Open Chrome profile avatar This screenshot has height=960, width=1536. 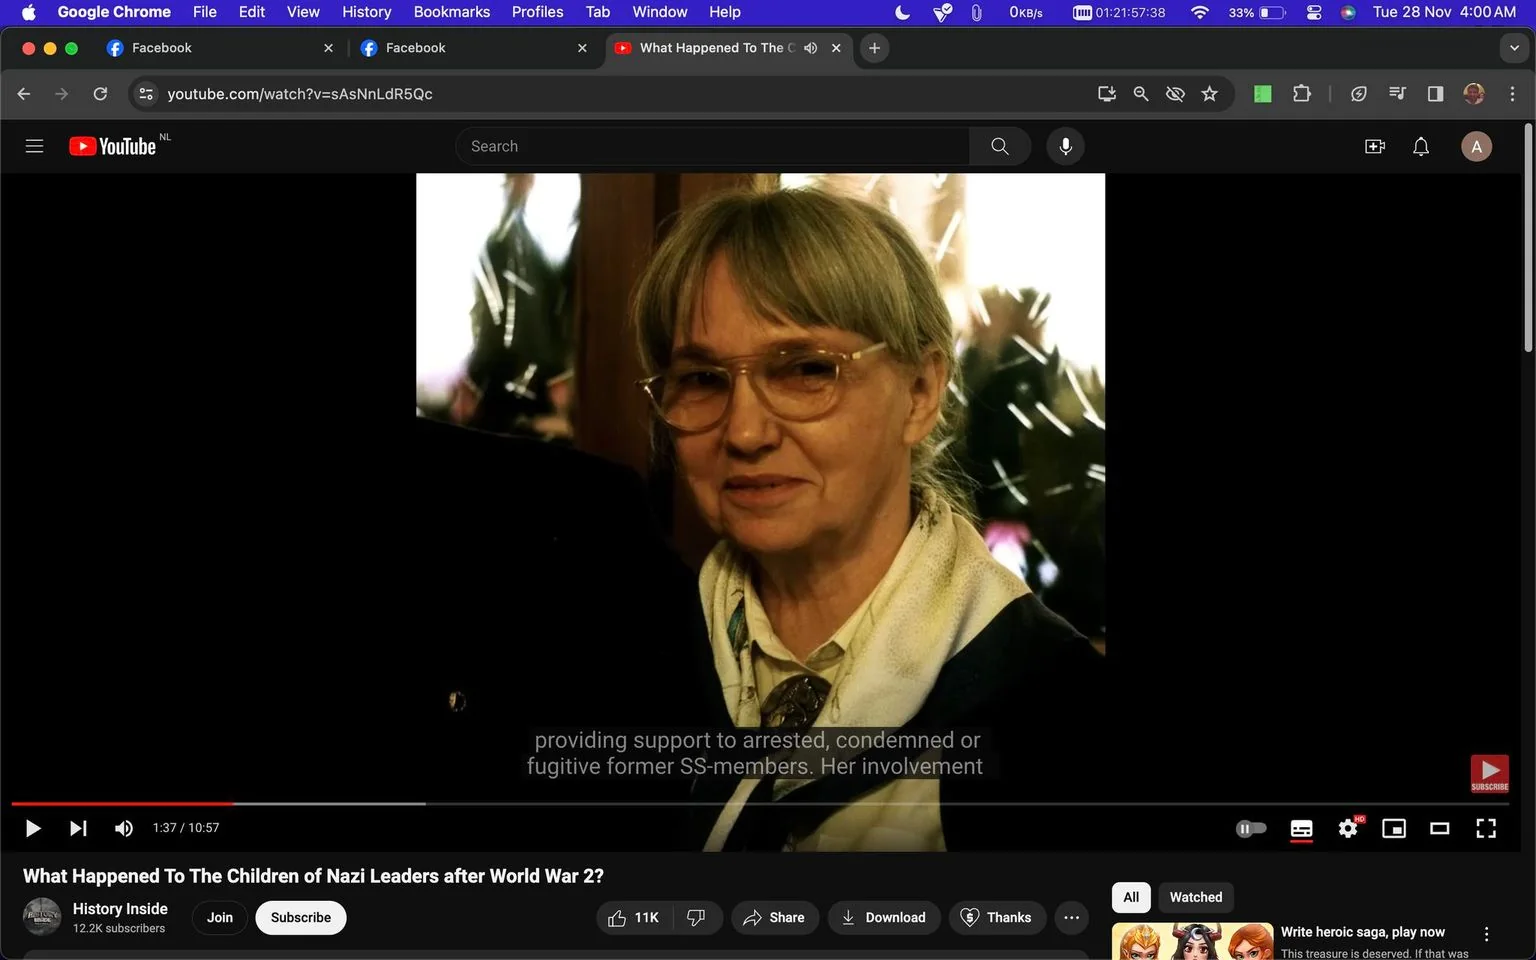click(x=1474, y=94)
